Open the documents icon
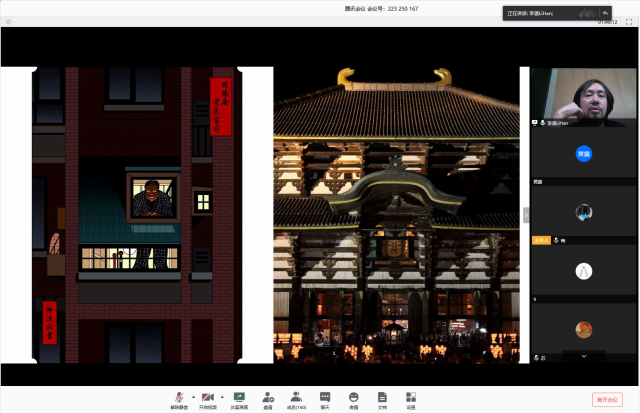640x413 pixels. tap(382, 399)
